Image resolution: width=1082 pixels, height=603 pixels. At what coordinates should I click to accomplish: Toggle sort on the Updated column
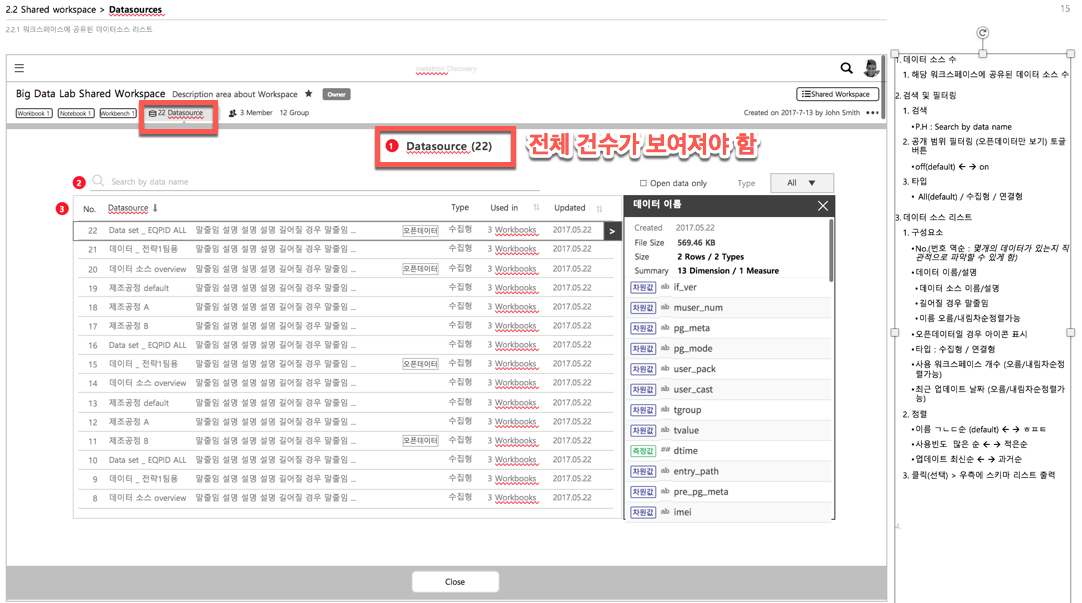(599, 208)
